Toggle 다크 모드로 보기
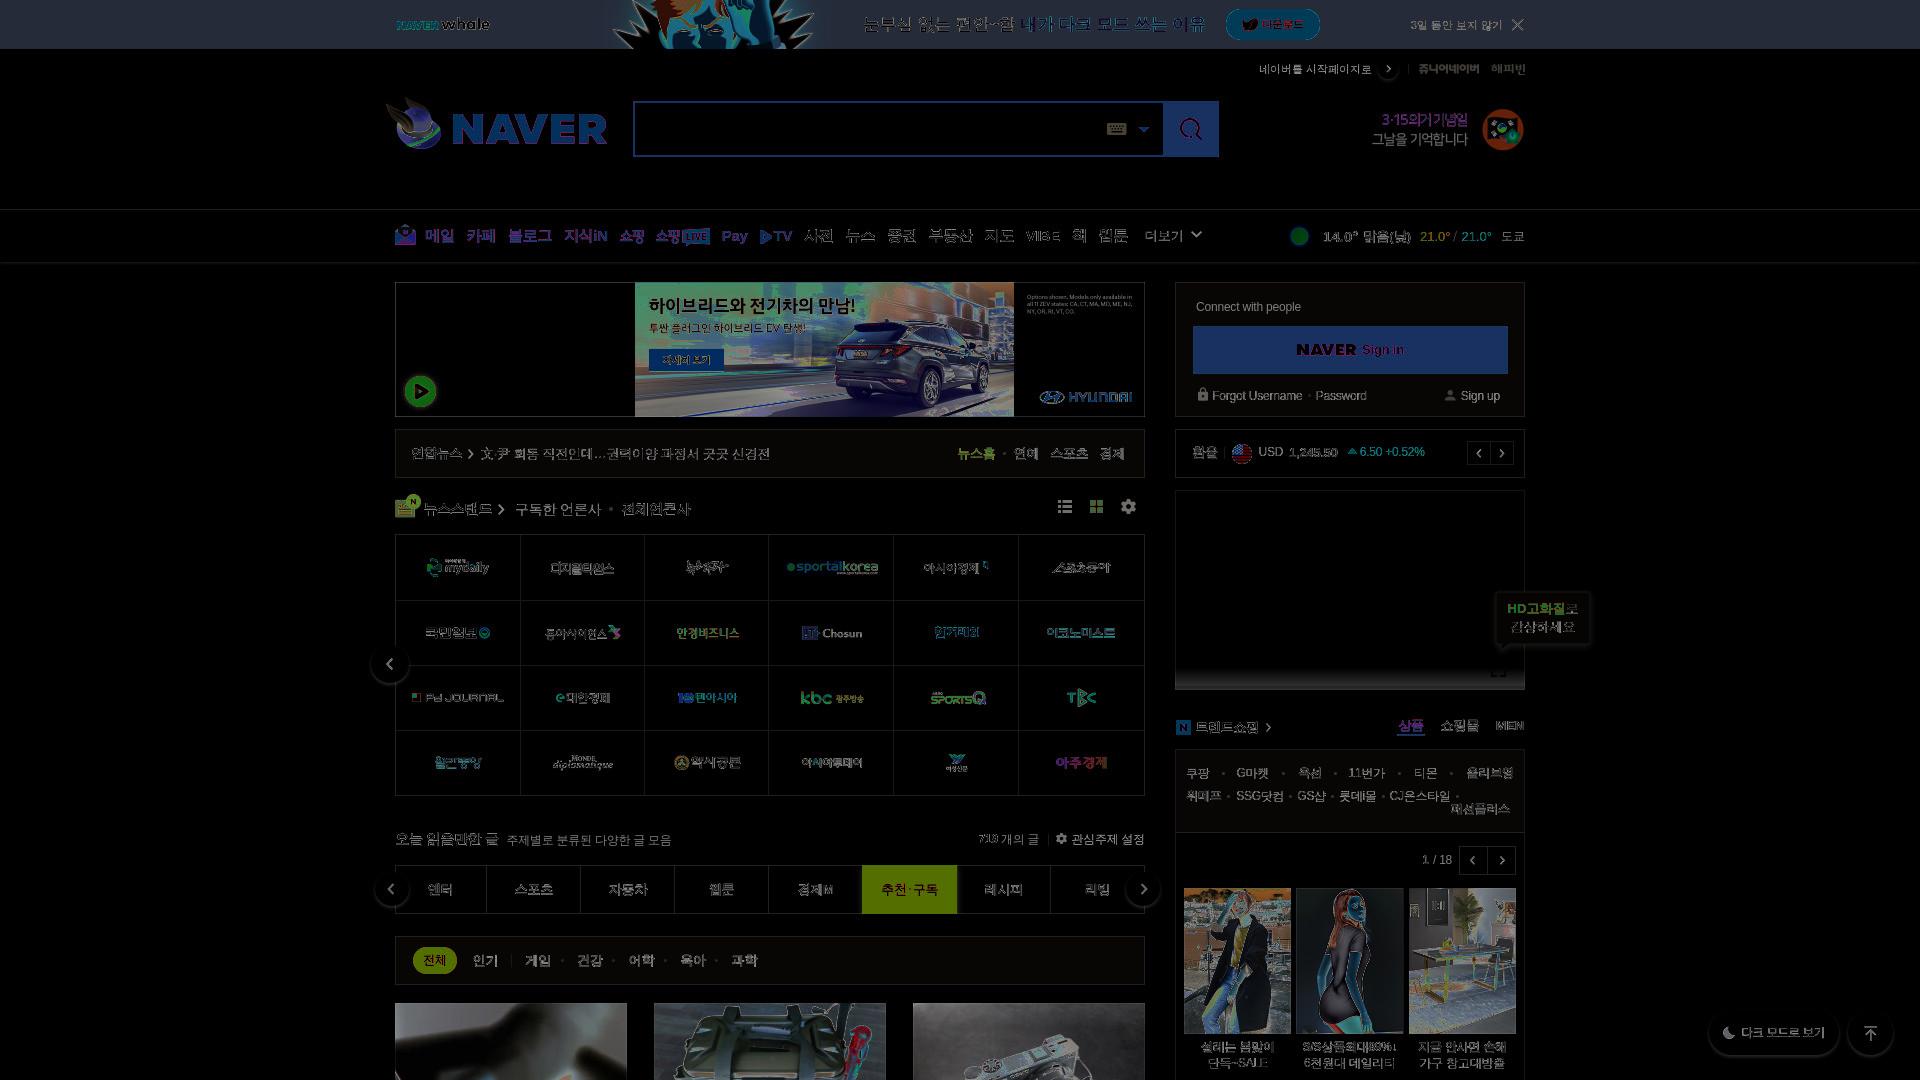The width and height of the screenshot is (1920, 1080). pyautogui.click(x=1773, y=1033)
